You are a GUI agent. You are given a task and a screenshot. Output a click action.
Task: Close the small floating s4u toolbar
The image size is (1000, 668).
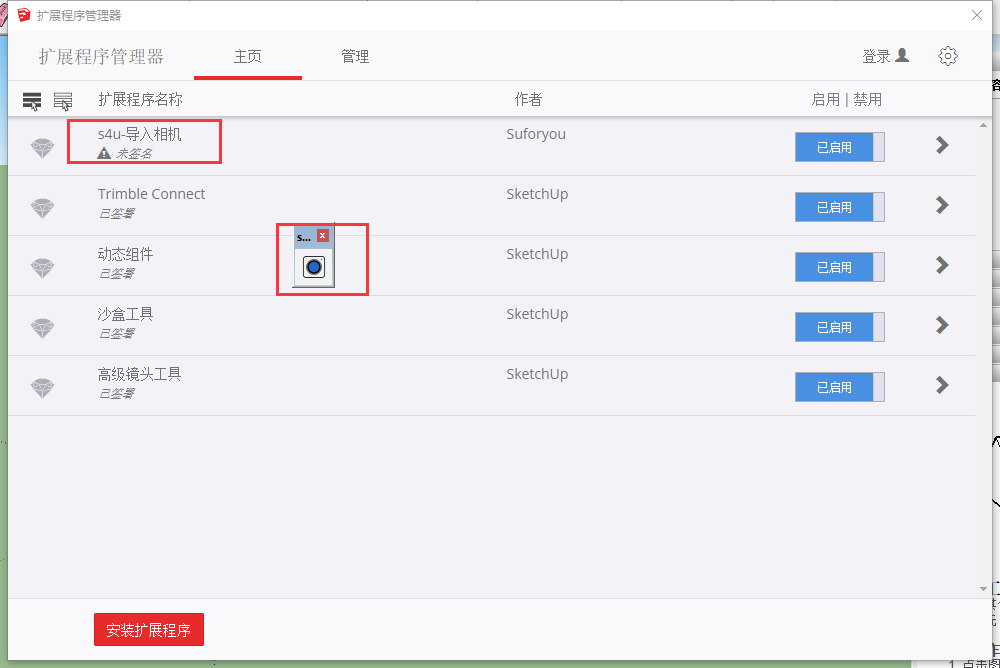tap(323, 235)
